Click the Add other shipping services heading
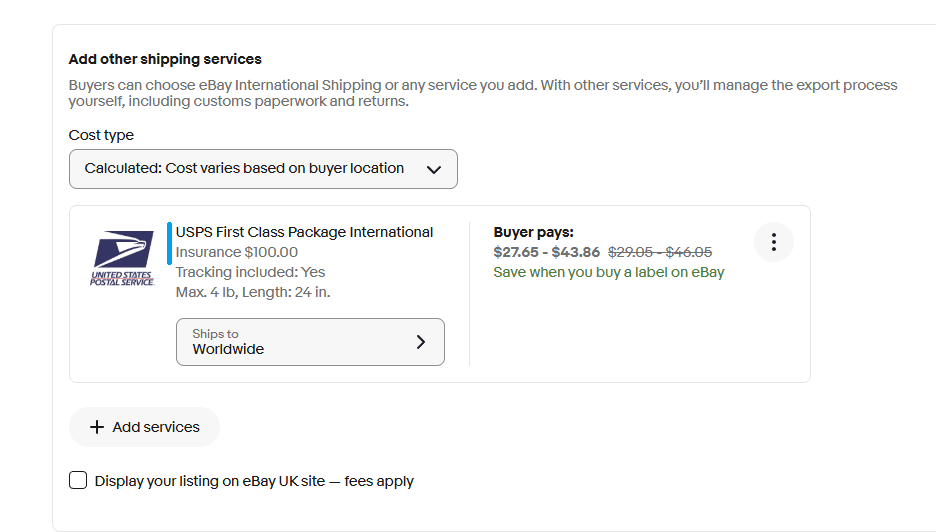936x532 pixels. click(165, 59)
